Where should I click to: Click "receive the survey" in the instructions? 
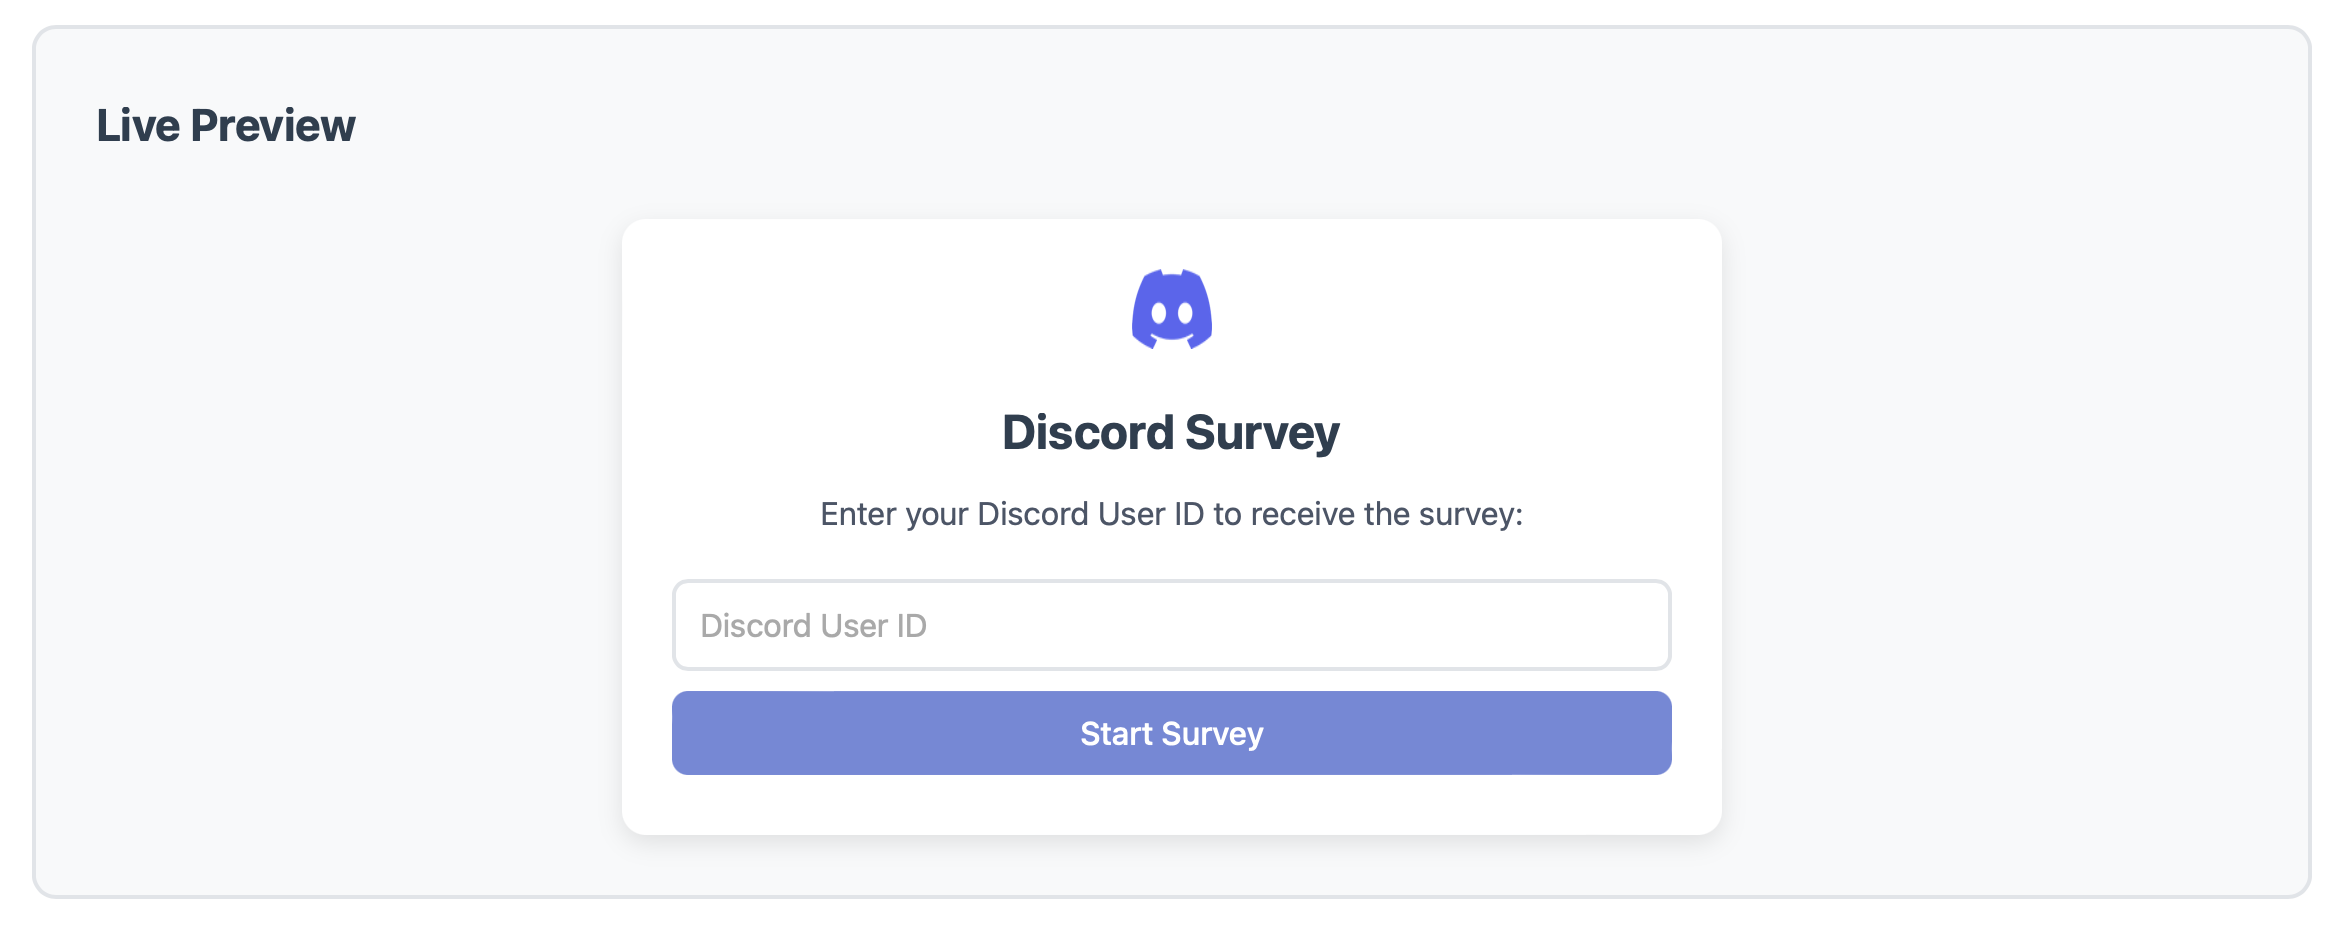[x=1386, y=514]
